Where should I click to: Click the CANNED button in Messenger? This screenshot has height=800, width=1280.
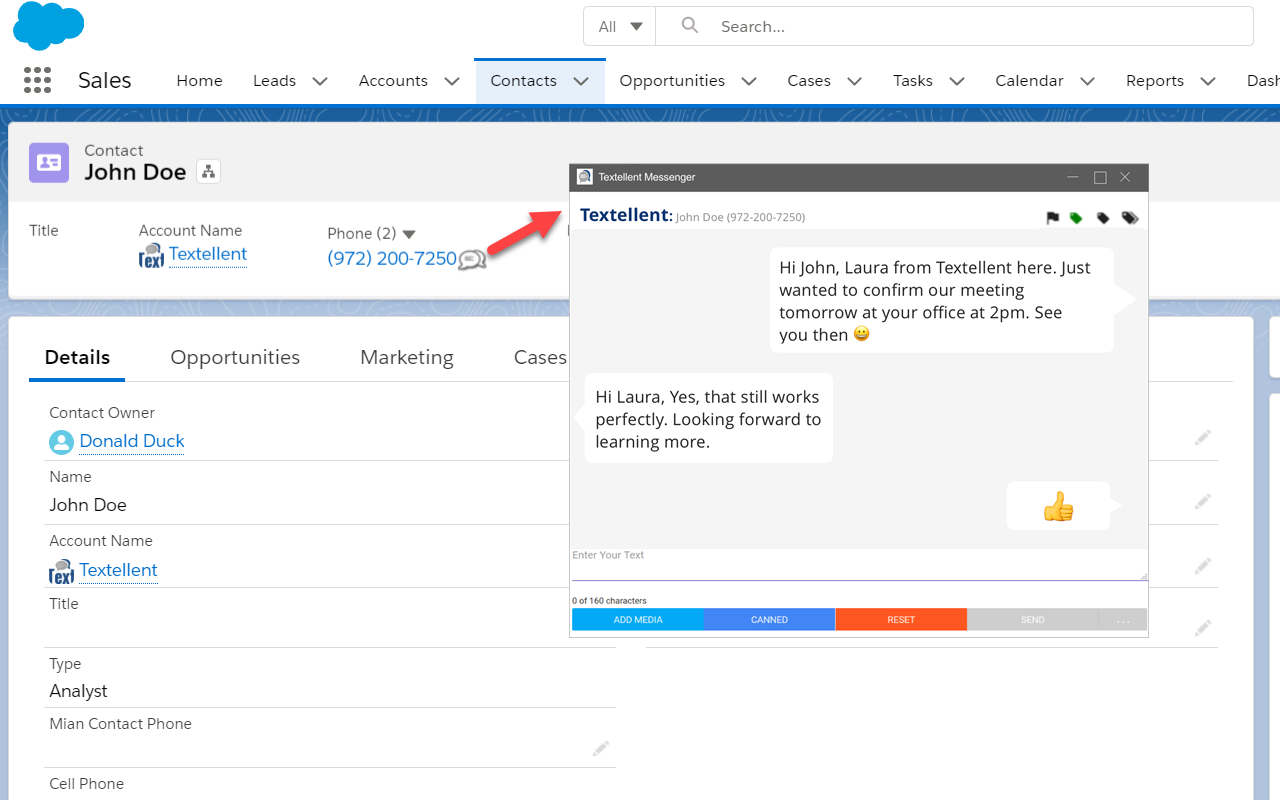click(769, 620)
